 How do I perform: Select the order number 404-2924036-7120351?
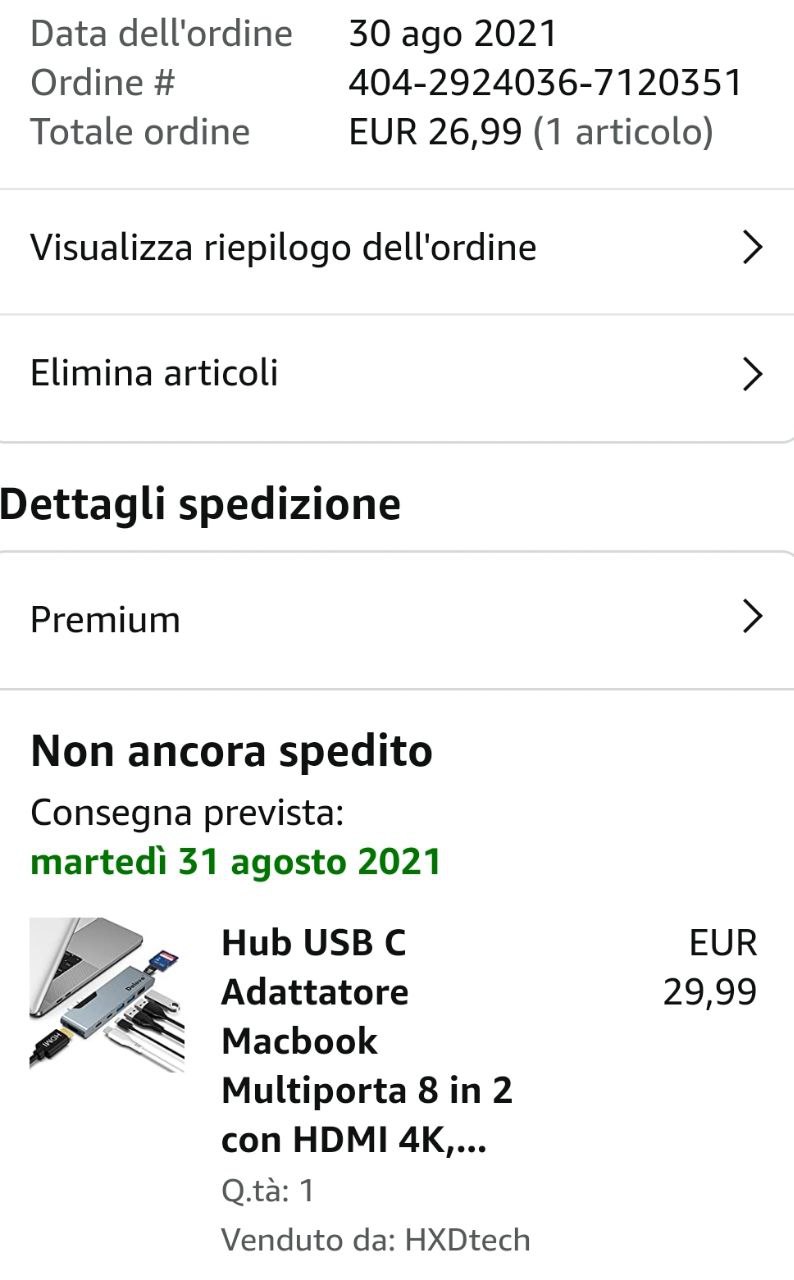(x=546, y=83)
